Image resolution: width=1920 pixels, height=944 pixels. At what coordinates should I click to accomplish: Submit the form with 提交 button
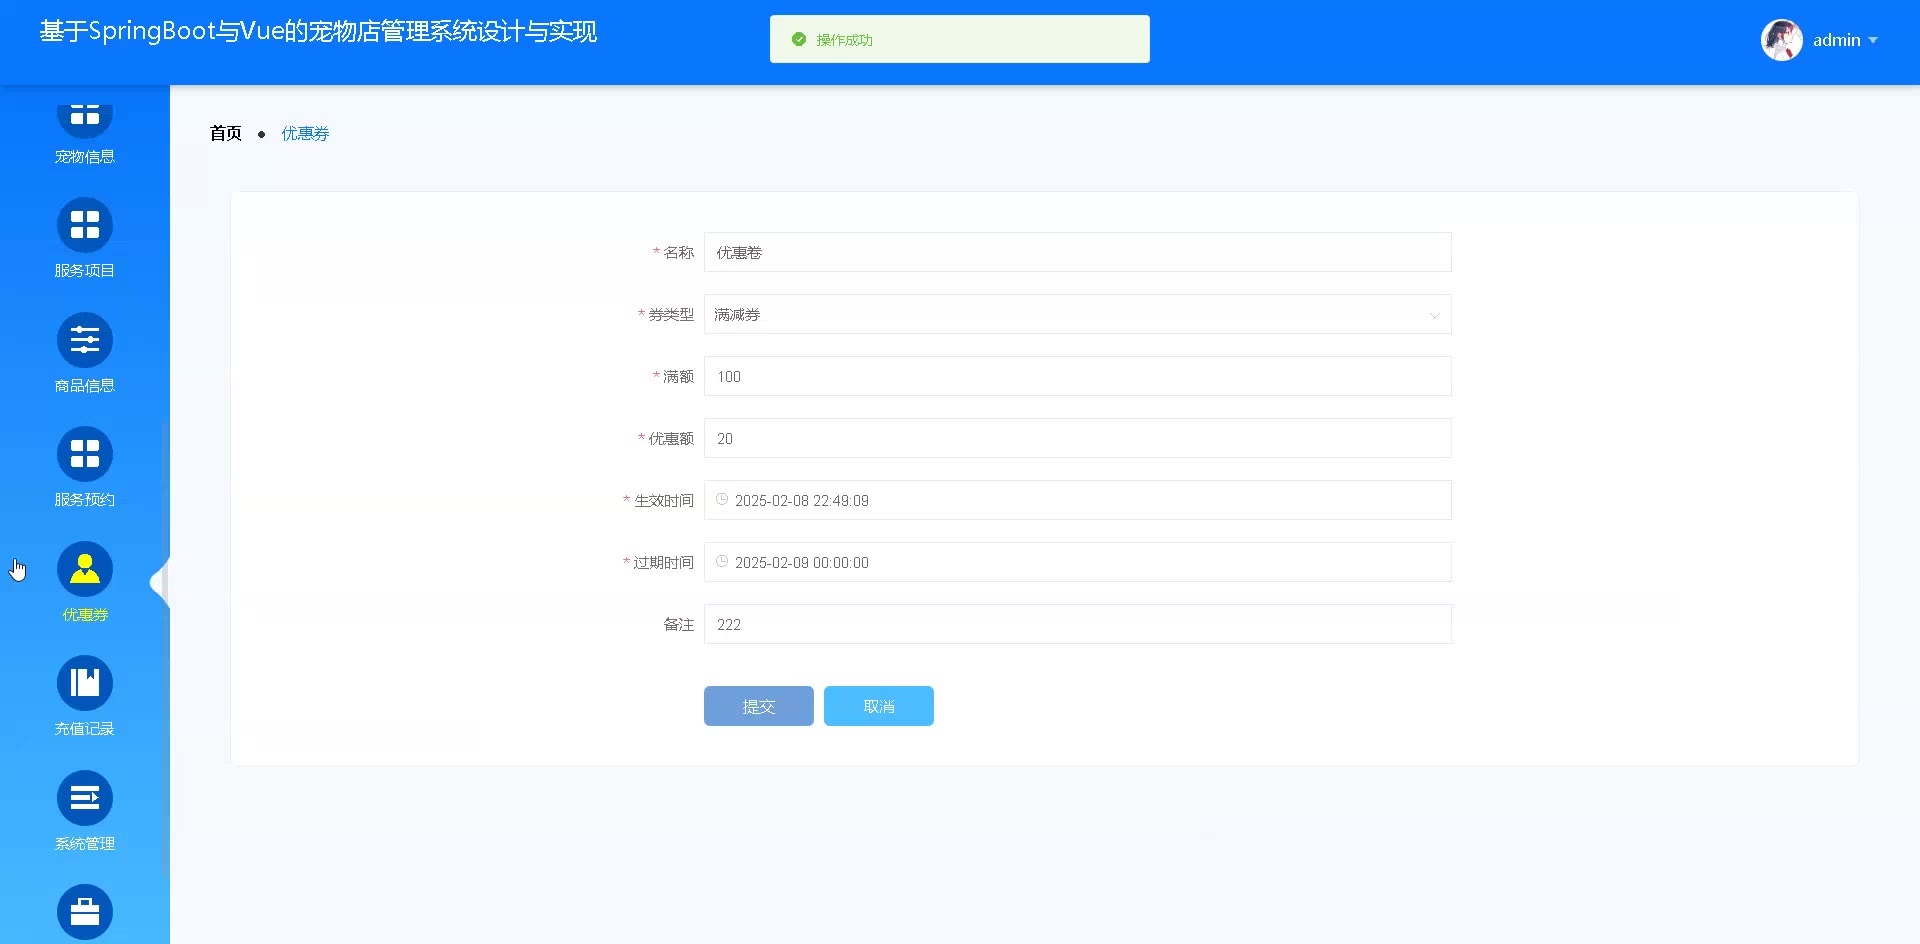click(x=759, y=706)
